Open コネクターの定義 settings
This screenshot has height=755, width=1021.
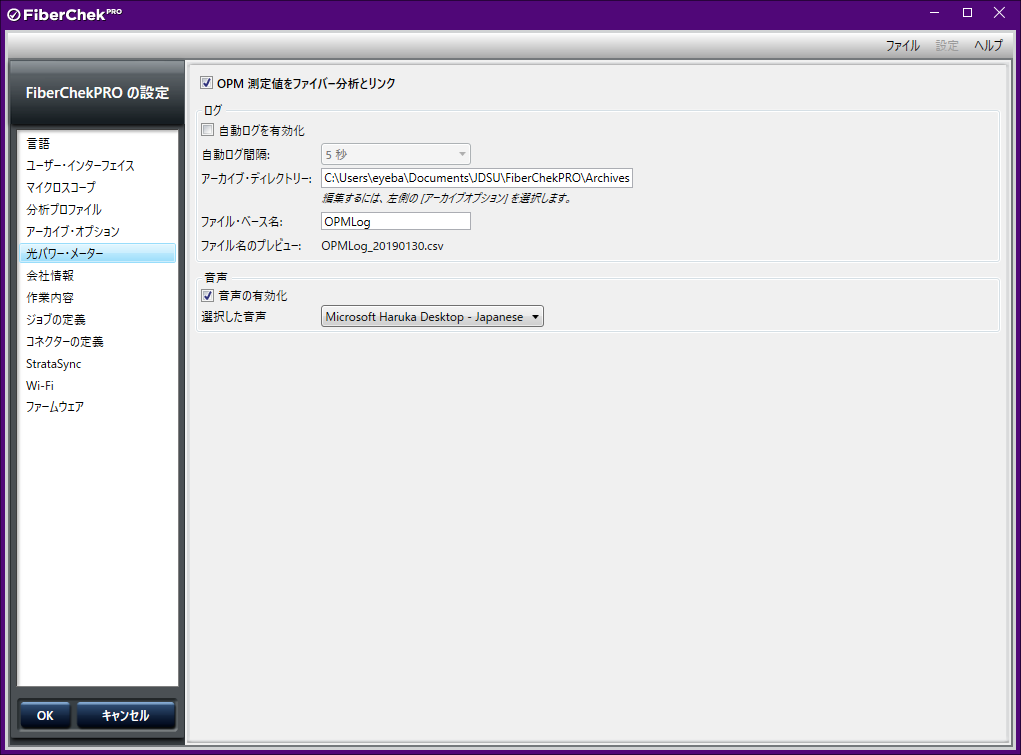coord(98,341)
